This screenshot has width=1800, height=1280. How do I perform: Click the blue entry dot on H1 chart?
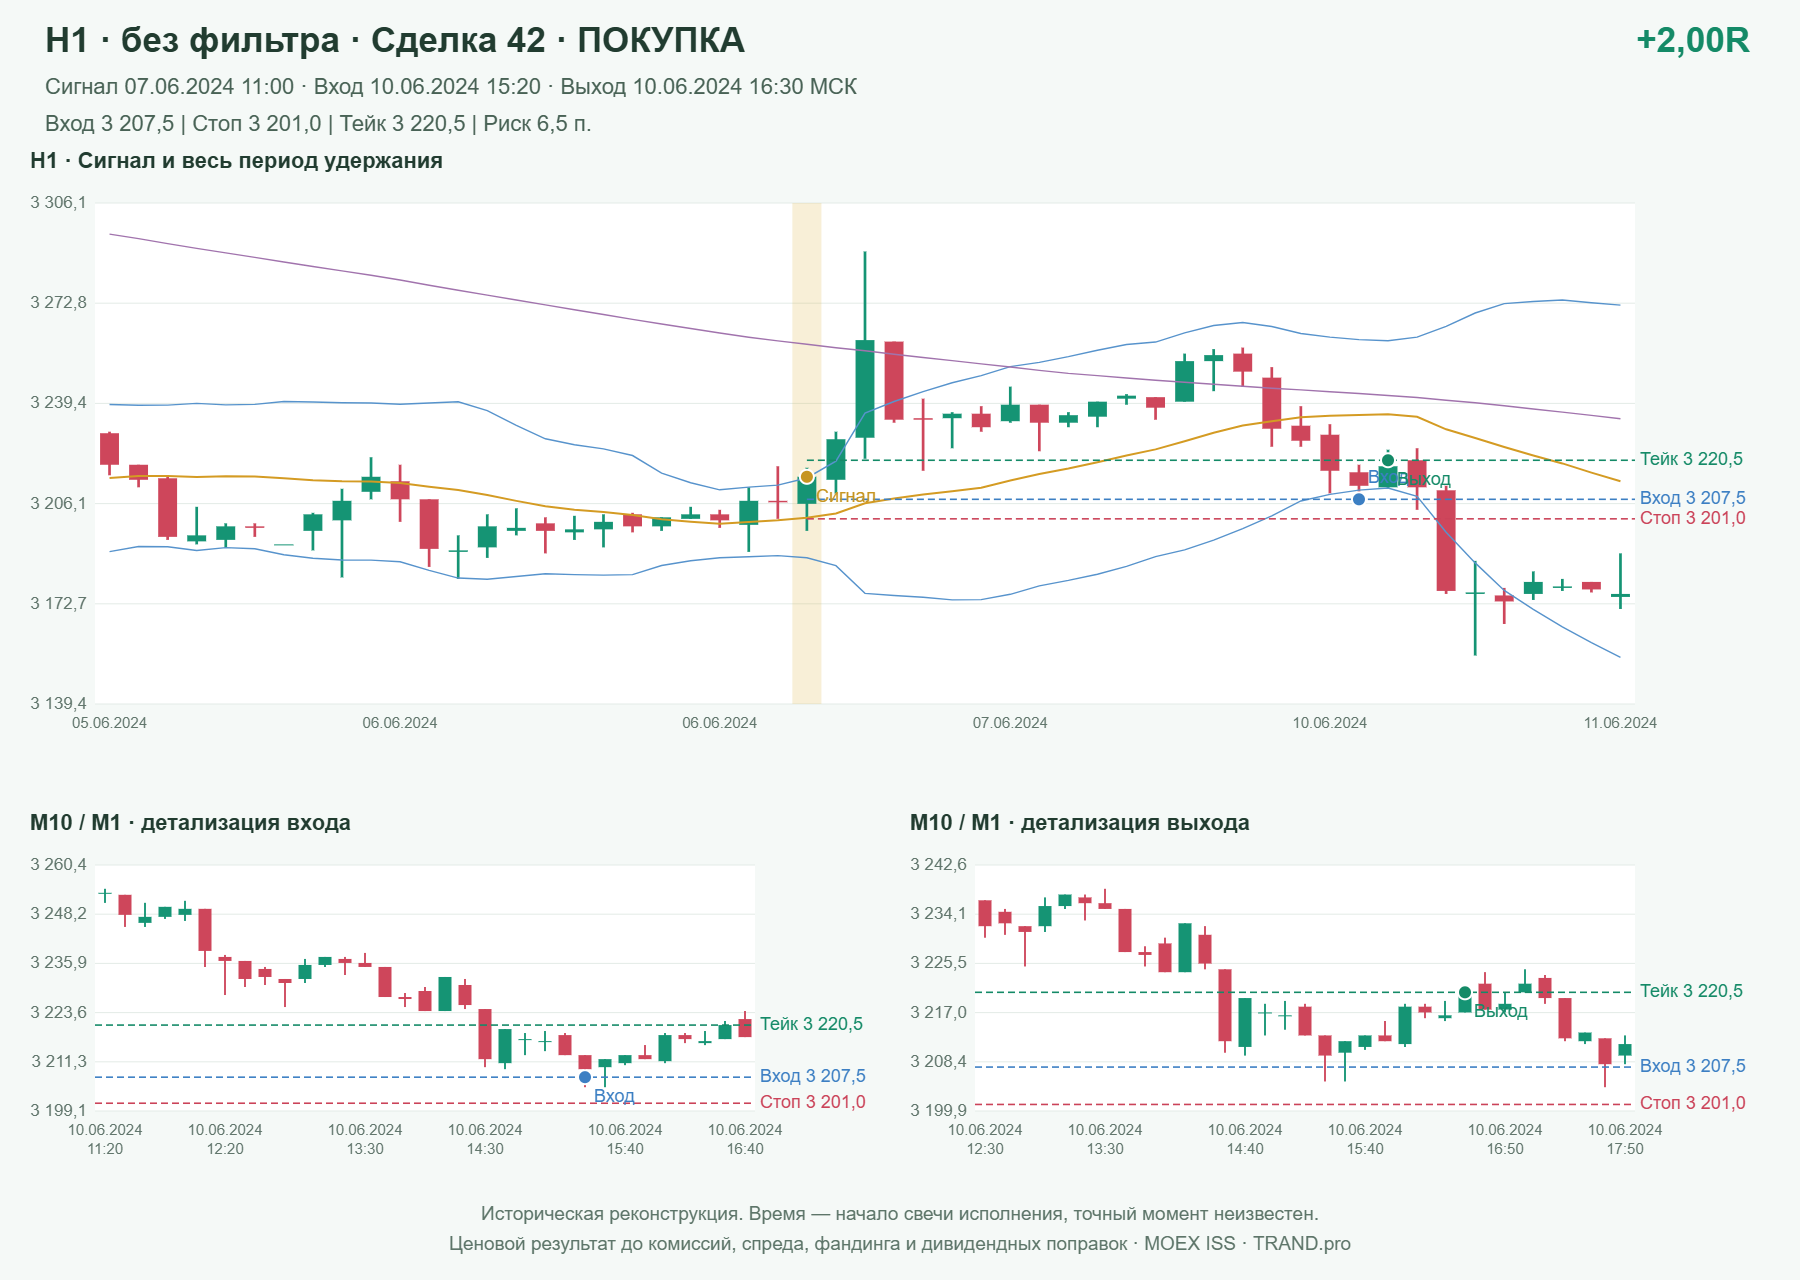click(1358, 499)
